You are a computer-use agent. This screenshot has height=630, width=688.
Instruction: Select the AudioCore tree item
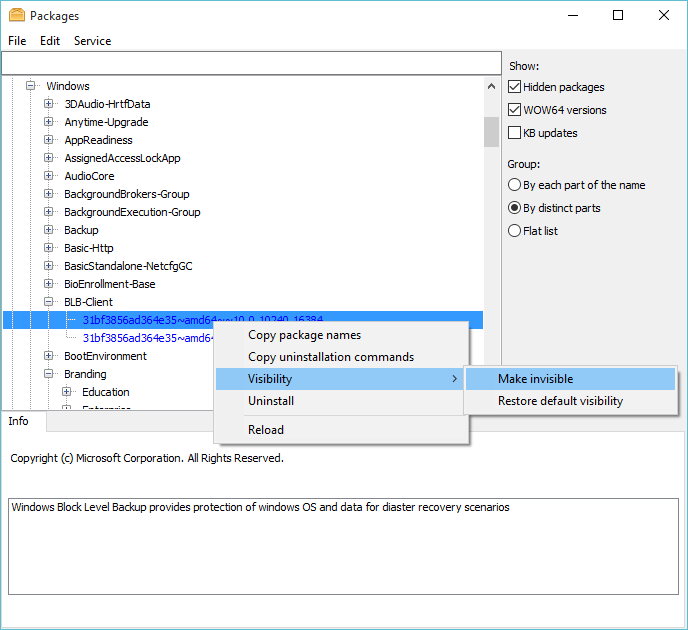89,176
